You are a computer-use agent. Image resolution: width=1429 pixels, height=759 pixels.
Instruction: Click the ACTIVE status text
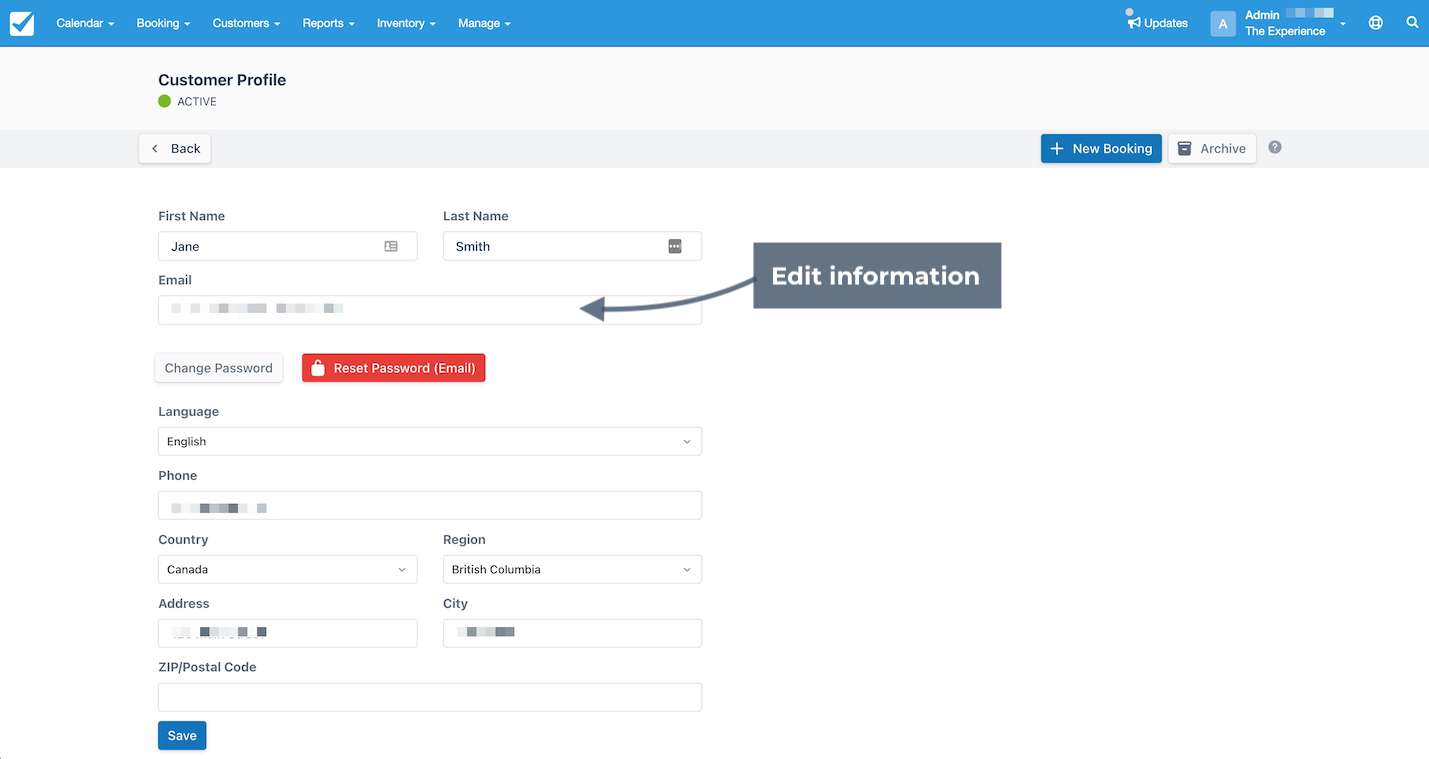[x=197, y=102]
